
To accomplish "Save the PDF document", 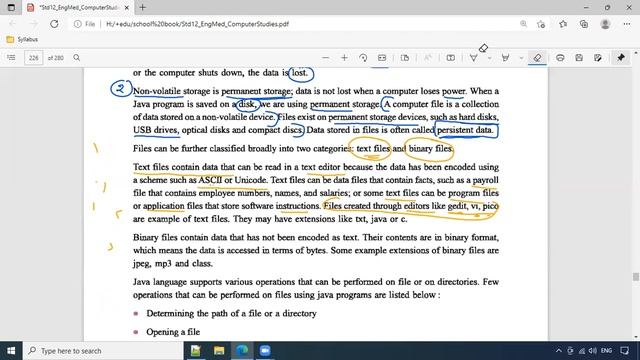I will (579, 58).
